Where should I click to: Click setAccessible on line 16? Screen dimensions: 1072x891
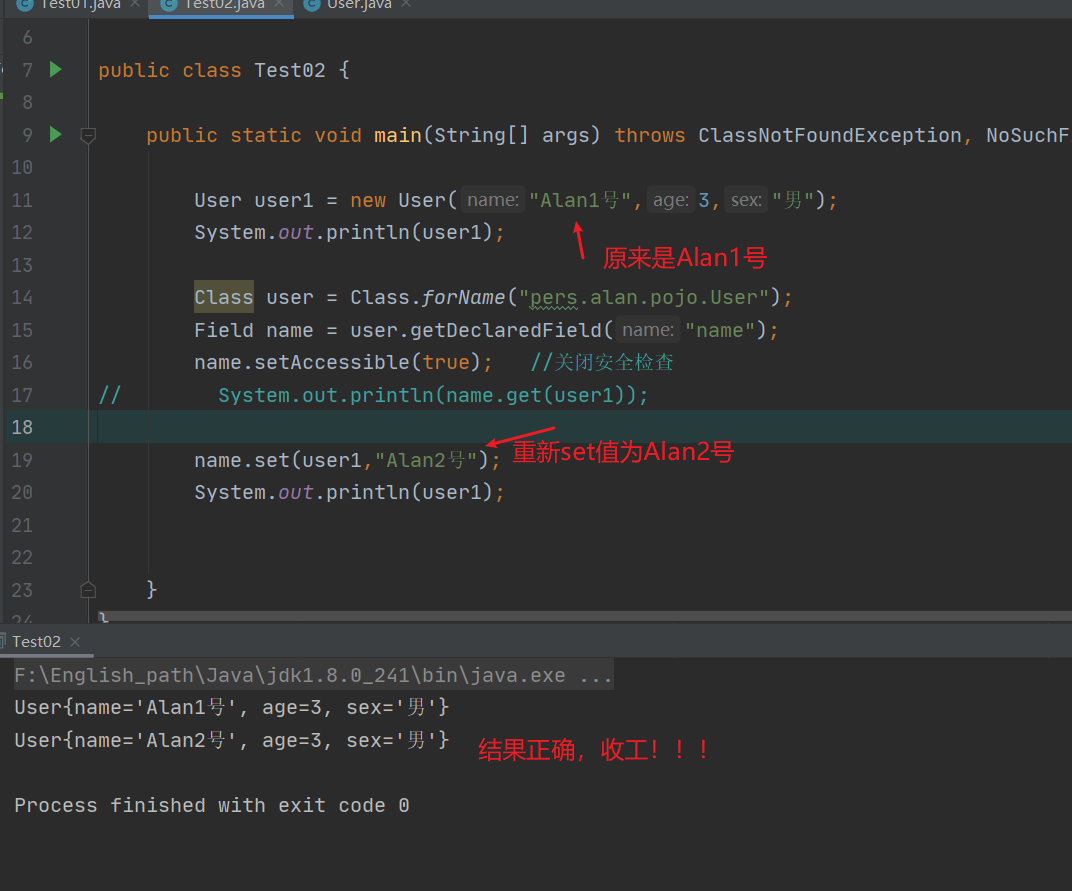point(332,362)
